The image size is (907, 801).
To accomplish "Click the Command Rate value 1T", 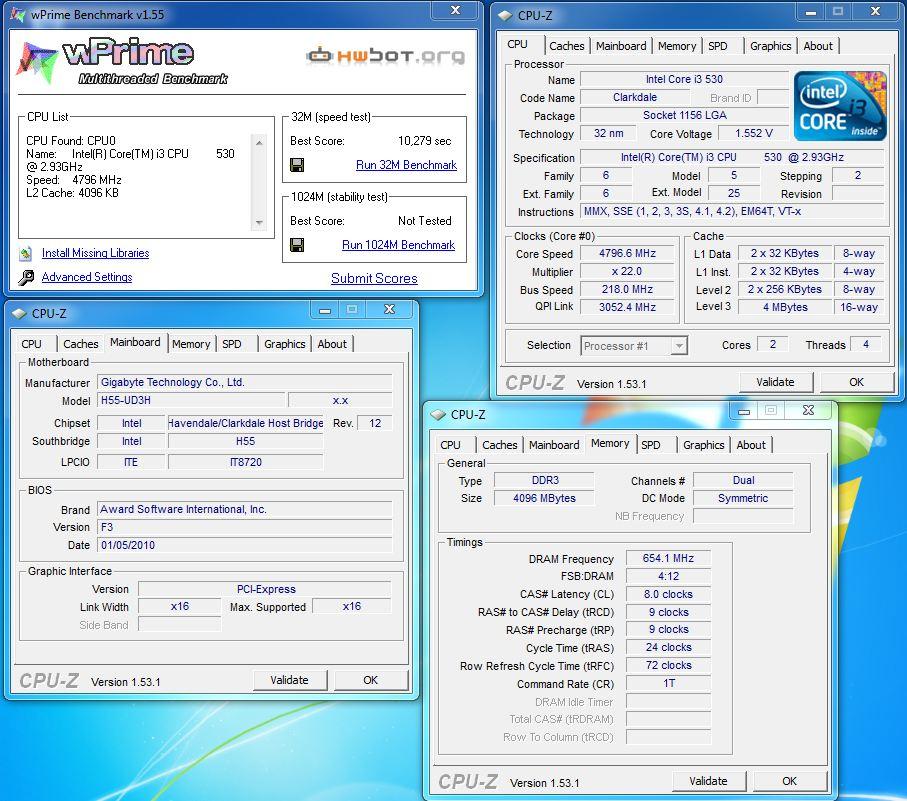I will [668, 684].
